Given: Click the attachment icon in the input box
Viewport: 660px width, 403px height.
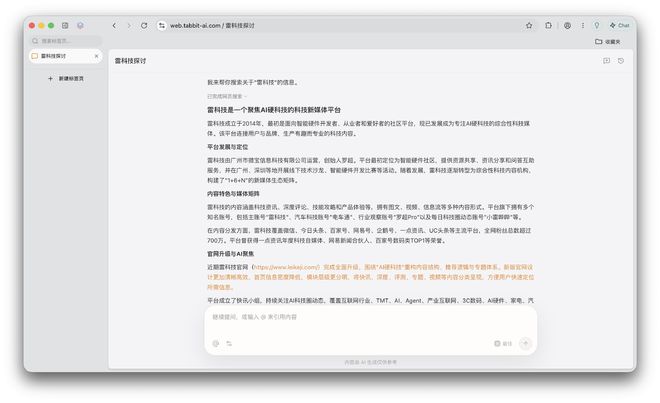Looking at the screenshot, I should coord(216,343).
